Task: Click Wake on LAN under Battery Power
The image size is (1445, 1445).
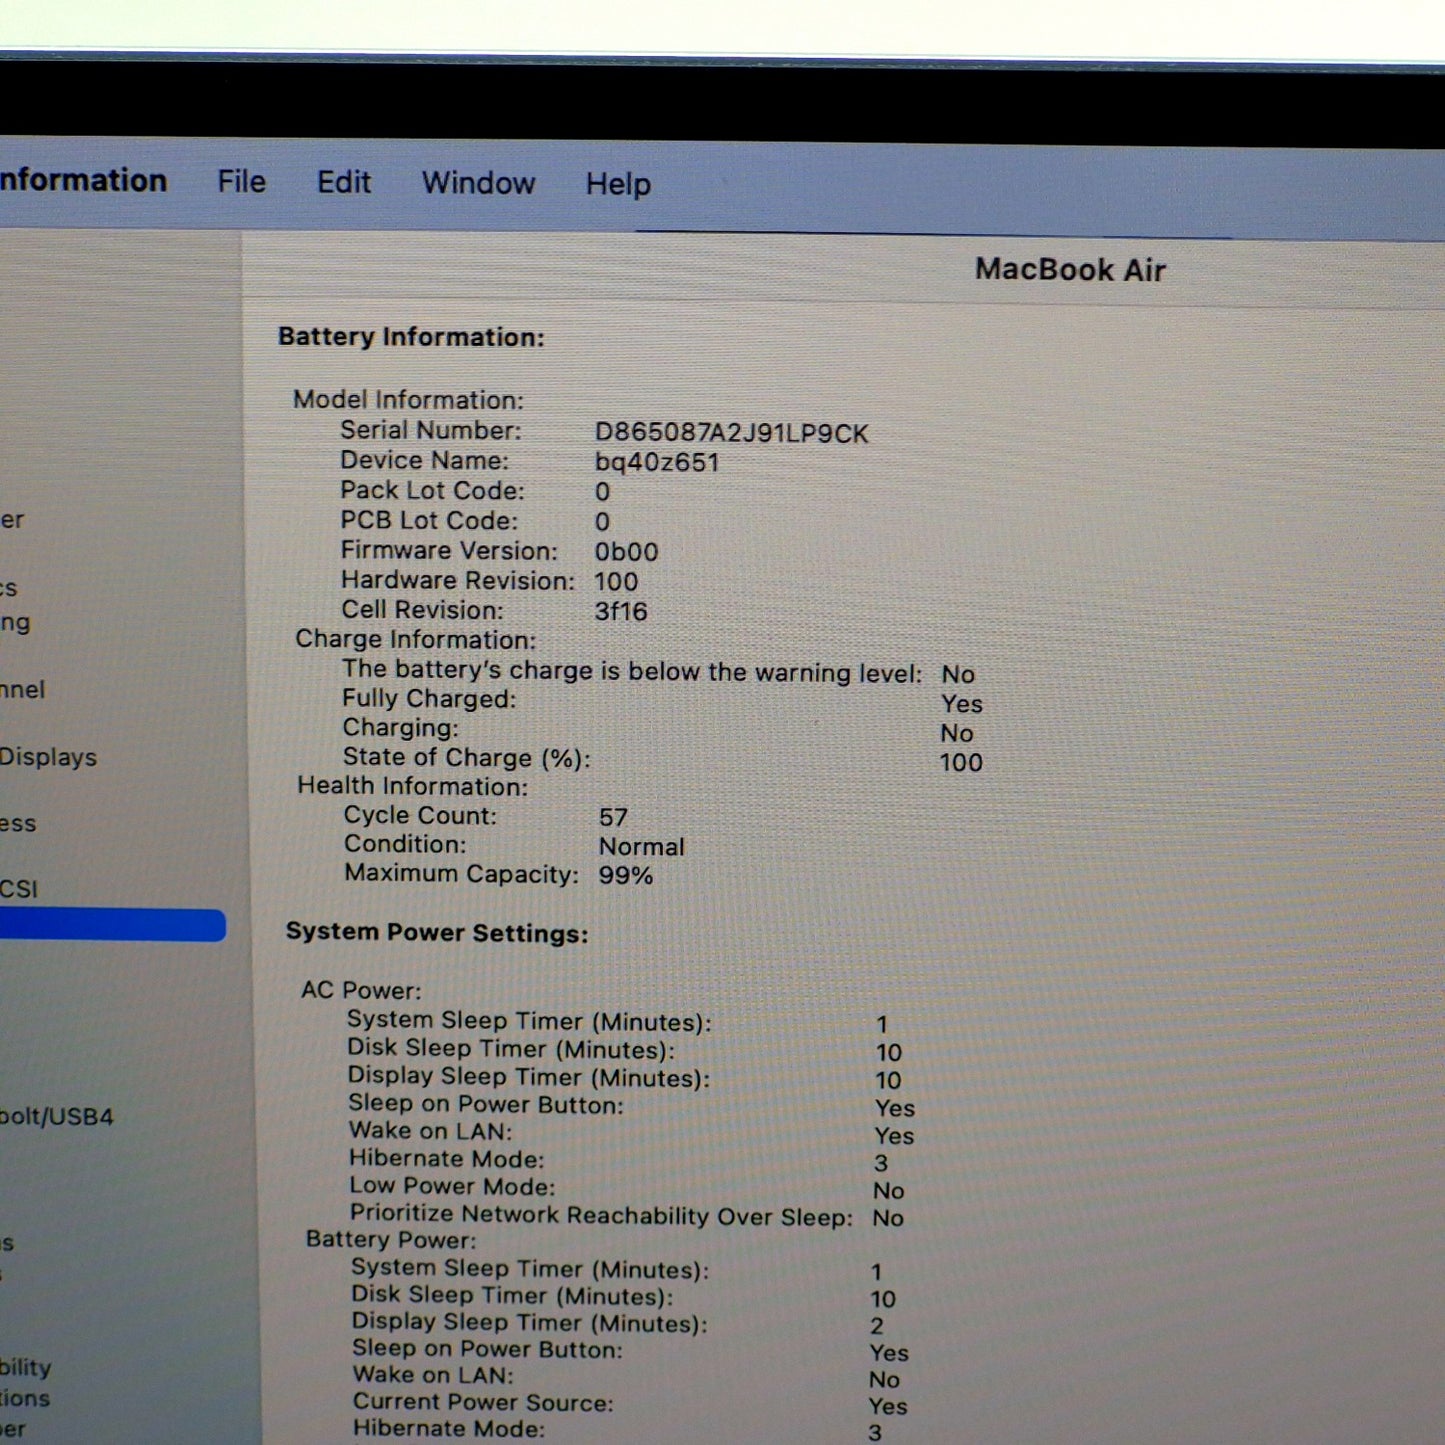Action: tap(433, 1376)
